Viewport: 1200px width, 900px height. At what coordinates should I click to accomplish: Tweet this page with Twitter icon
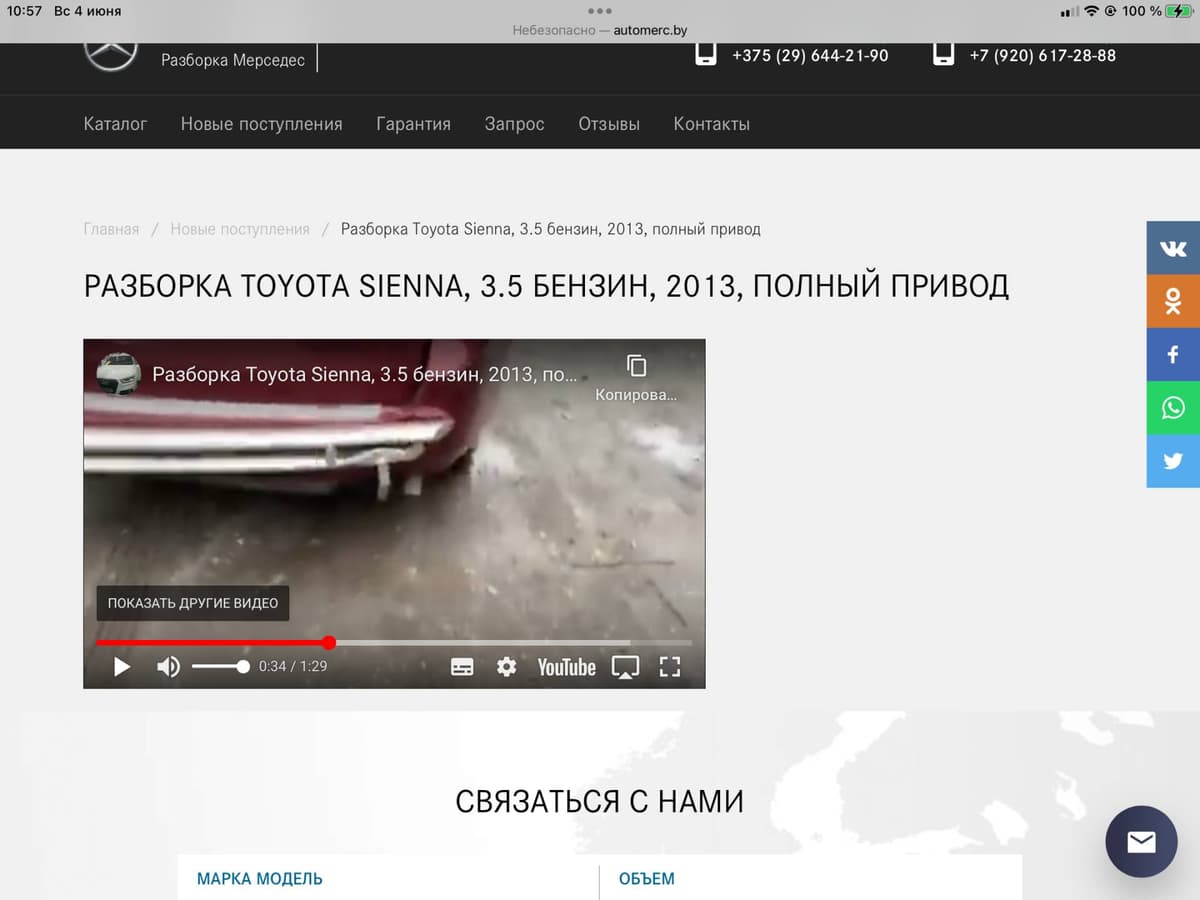1173,461
